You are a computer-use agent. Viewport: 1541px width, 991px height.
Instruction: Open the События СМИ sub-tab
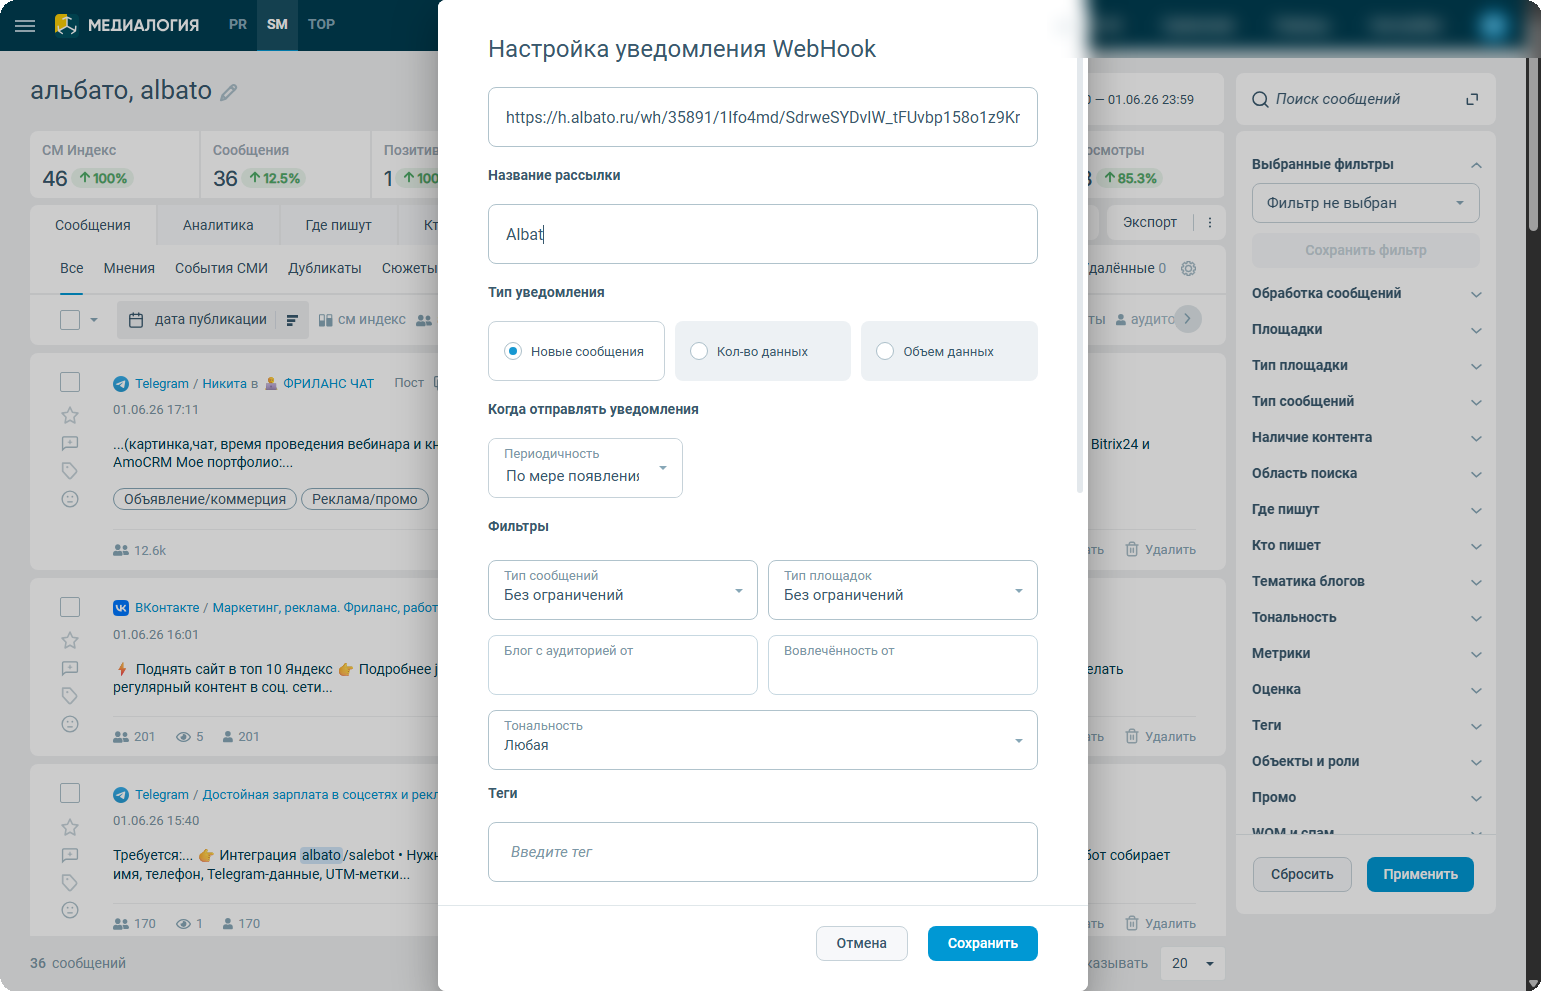[221, 268]
